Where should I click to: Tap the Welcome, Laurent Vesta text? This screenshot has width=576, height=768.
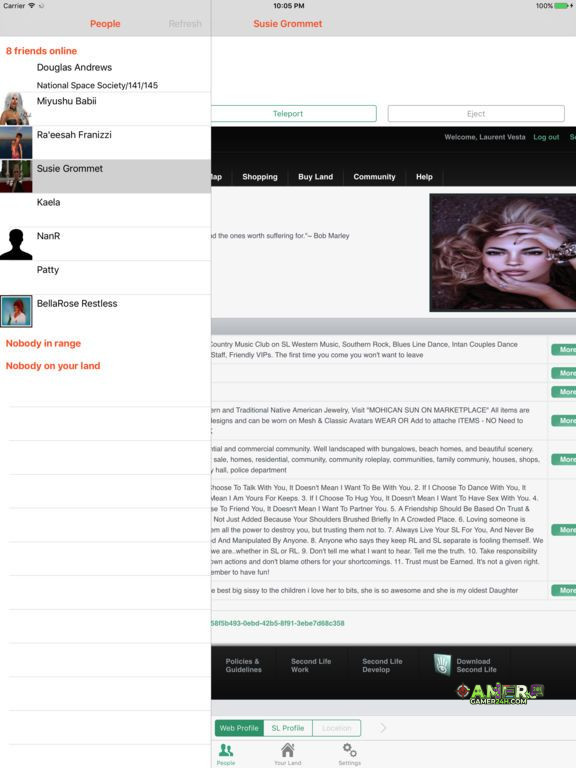tap(485, 137)
